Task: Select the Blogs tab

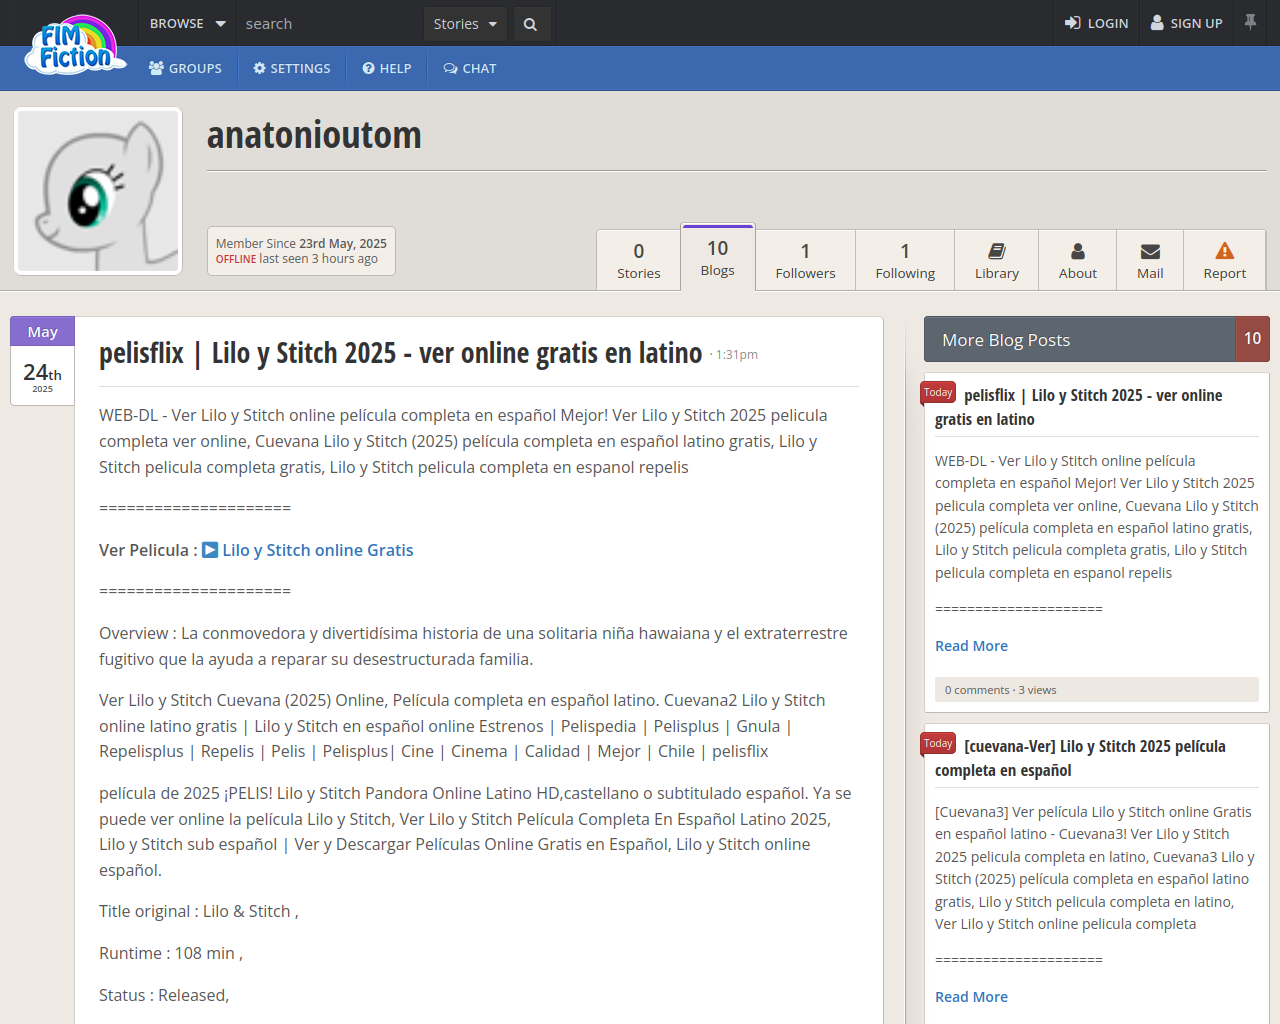Action: click(x=718, y=257)
